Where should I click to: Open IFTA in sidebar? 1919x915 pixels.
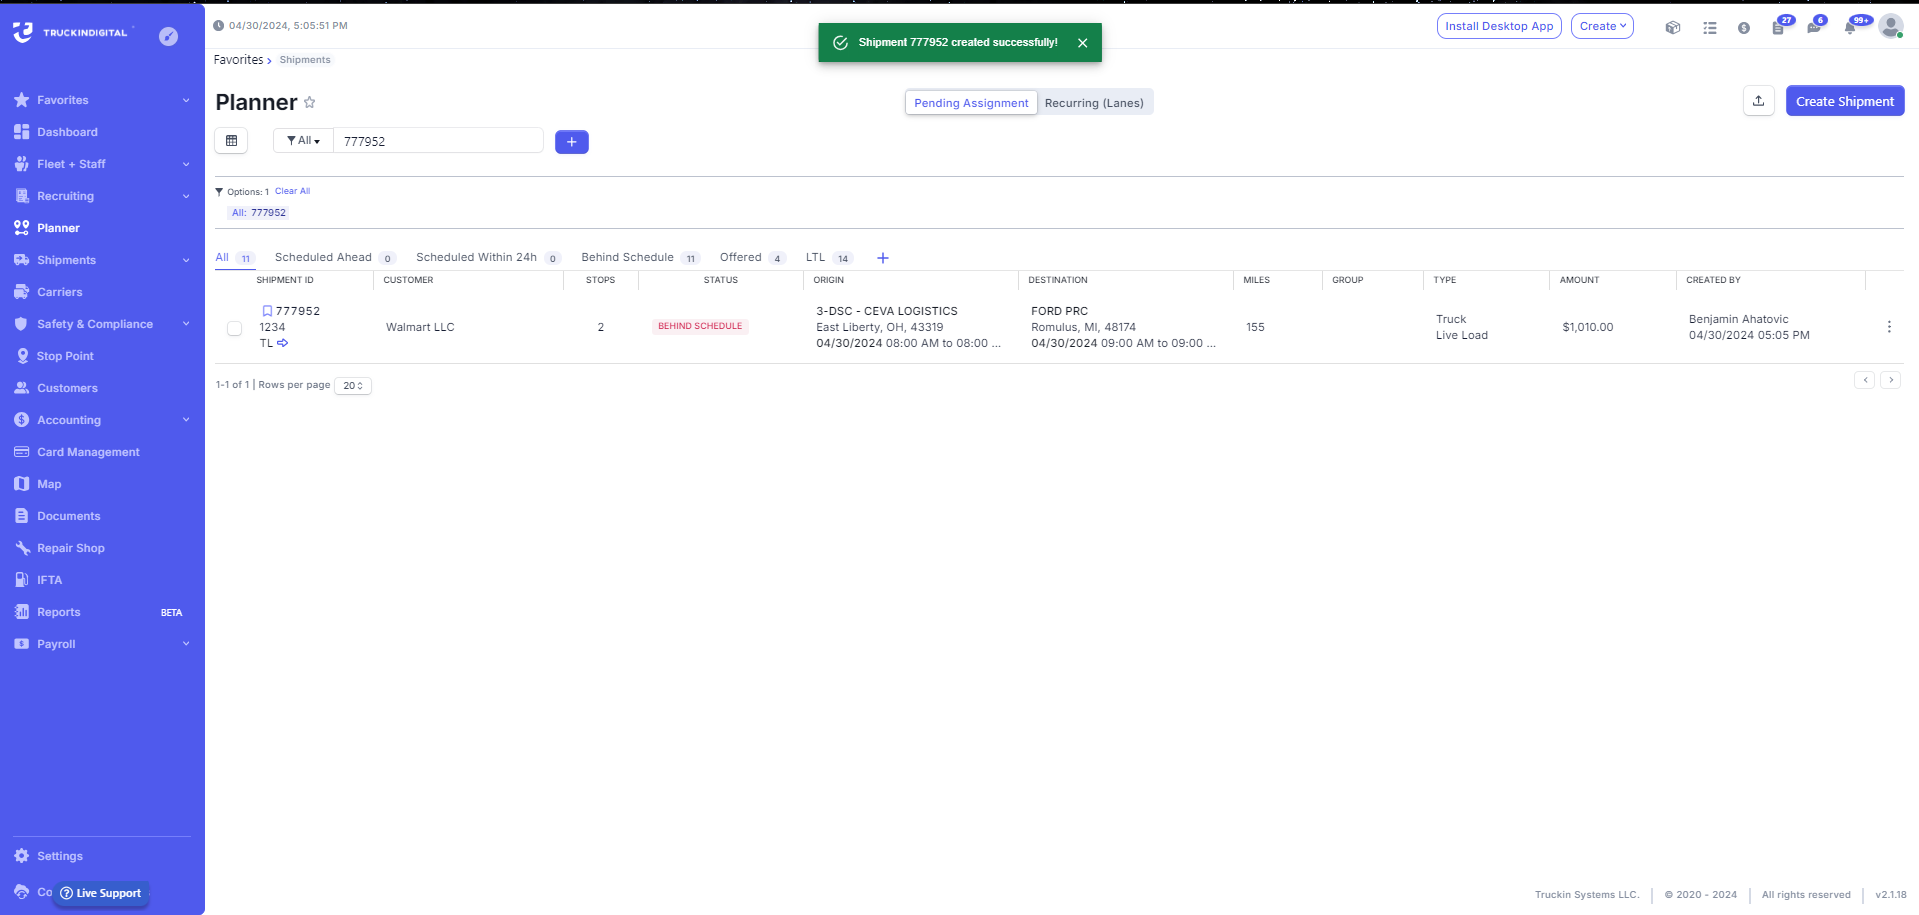click(49, 580)
